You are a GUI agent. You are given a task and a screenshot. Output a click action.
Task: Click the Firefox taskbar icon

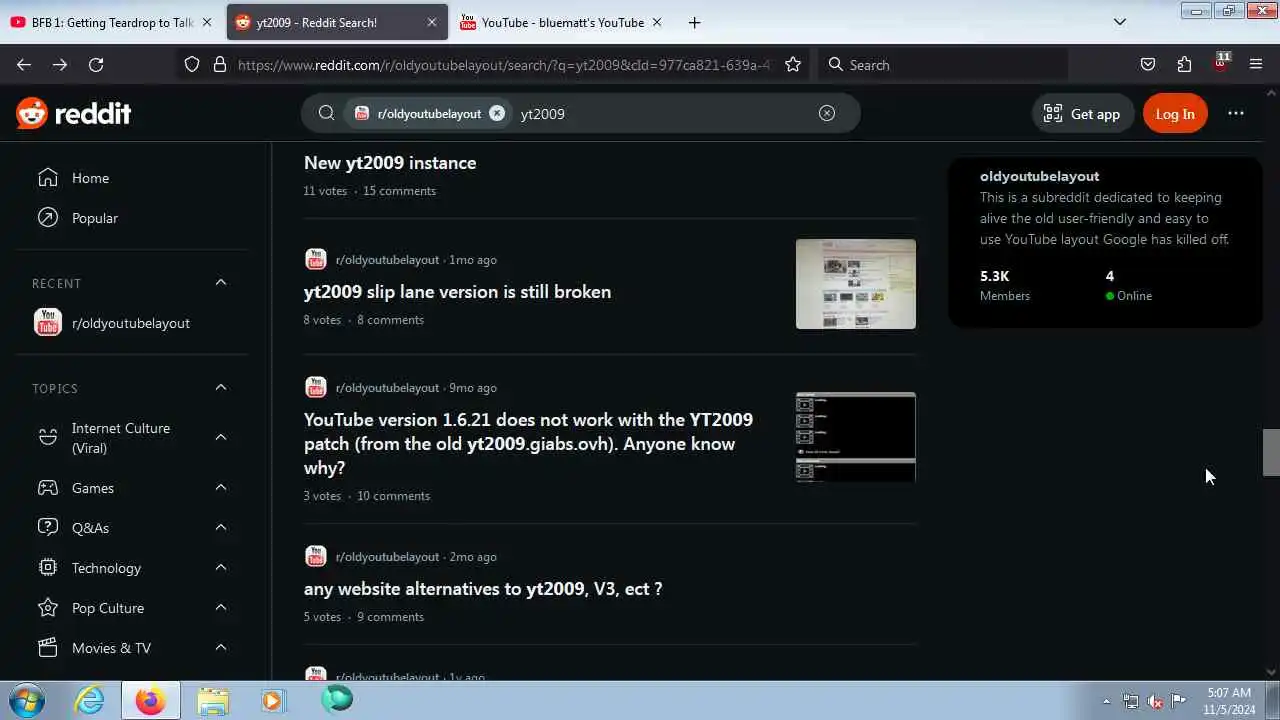pos(151,700)
